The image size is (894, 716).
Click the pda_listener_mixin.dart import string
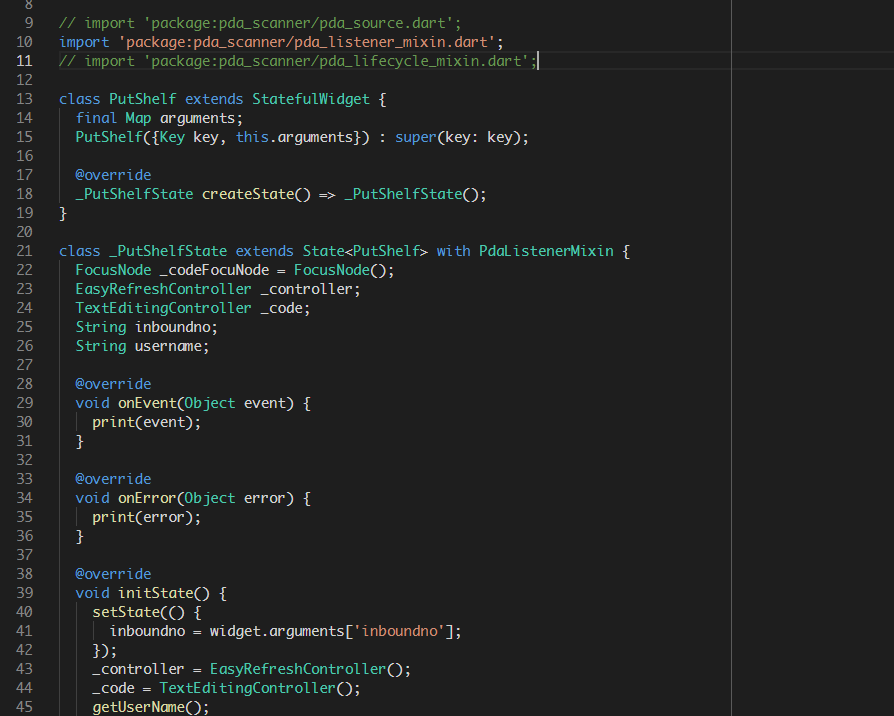pos(307,42)
